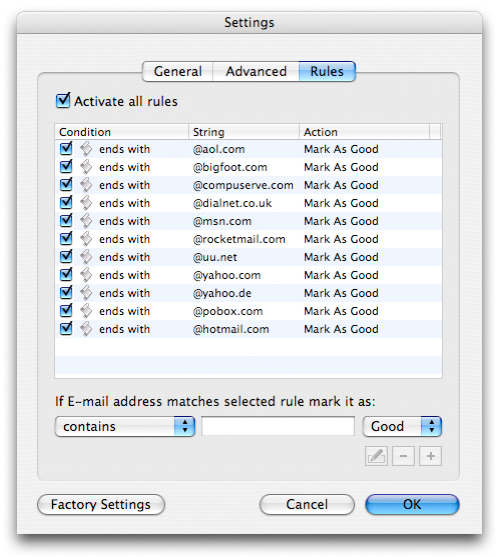Click the tag icon in the @aol.com row

tap(86, 149)
